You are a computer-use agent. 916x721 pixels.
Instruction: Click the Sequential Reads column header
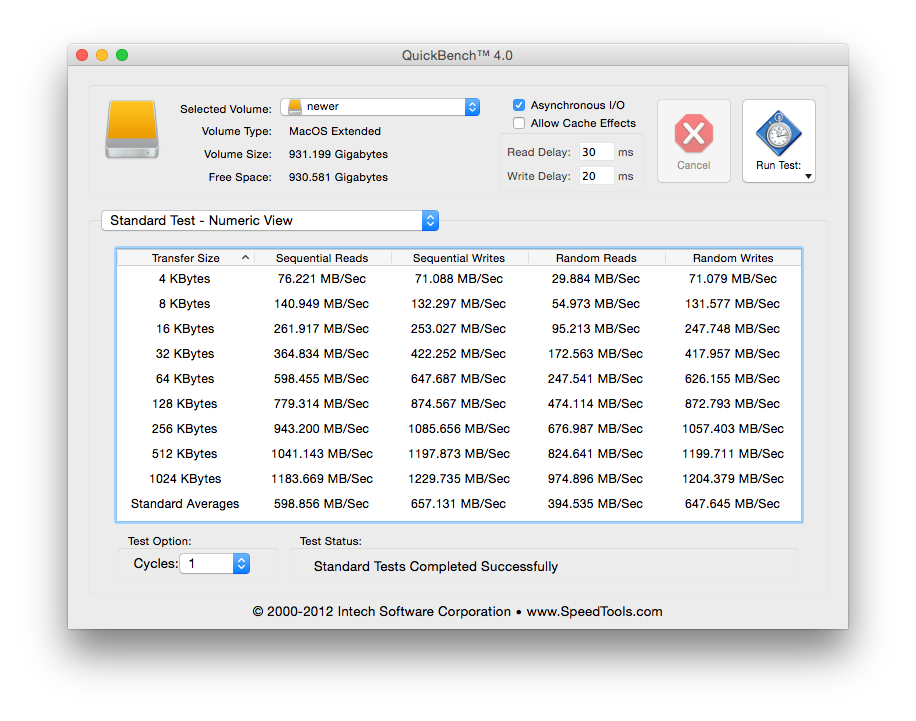(322, 258)
